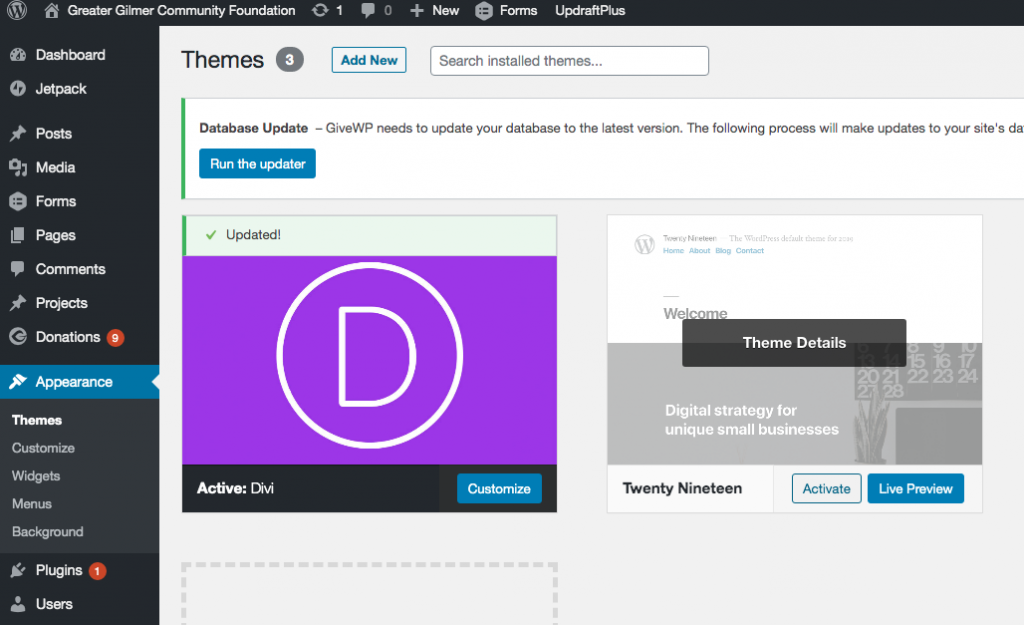This screenshot has height=625, width=1024.
Task: Click the Themes page heading
Action: [x=223, y=60]
